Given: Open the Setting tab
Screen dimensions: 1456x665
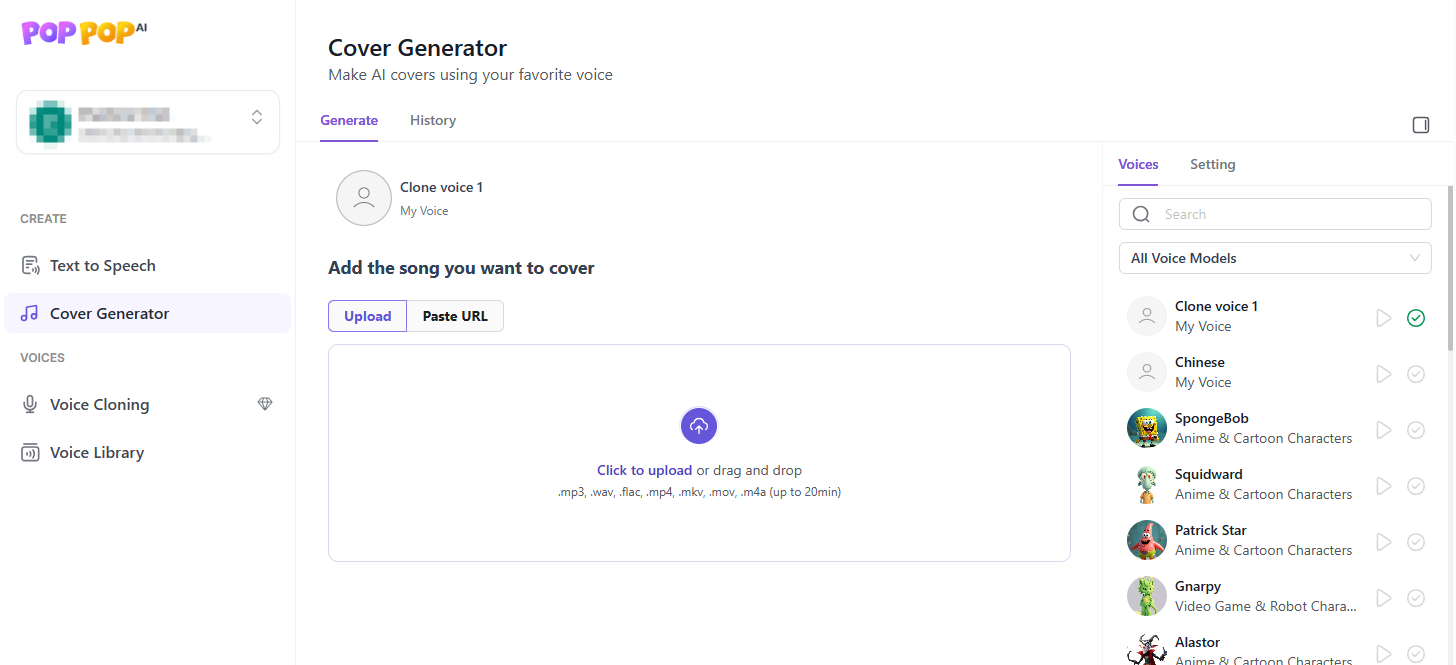Looking at the screenshot, I should point(1212,164).
